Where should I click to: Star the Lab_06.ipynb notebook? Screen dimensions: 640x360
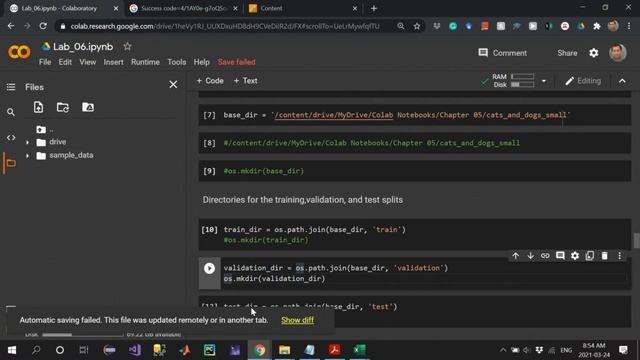coord(127,47)
